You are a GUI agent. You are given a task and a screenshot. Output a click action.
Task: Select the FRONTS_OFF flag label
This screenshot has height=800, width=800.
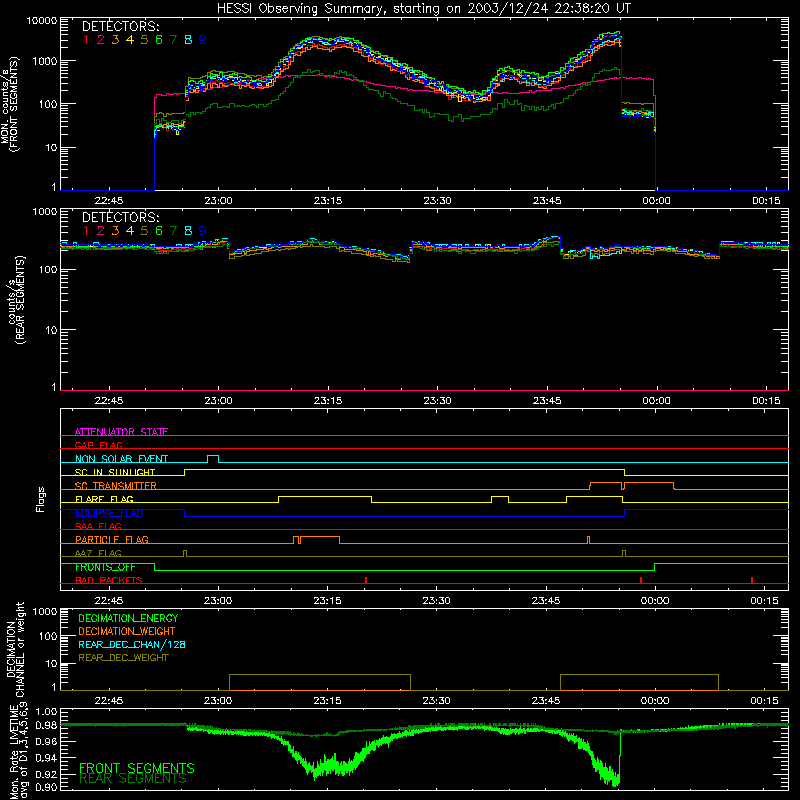click(x=105, y=567)
